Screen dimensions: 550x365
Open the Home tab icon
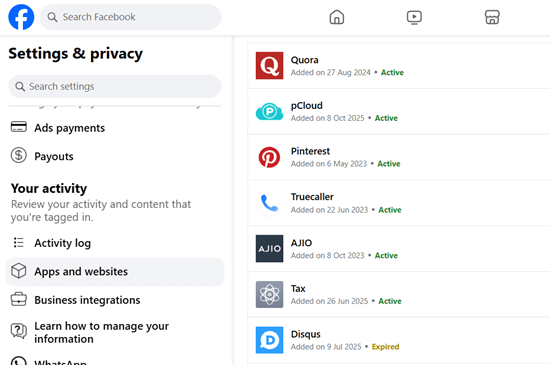[x=337, y=17]
